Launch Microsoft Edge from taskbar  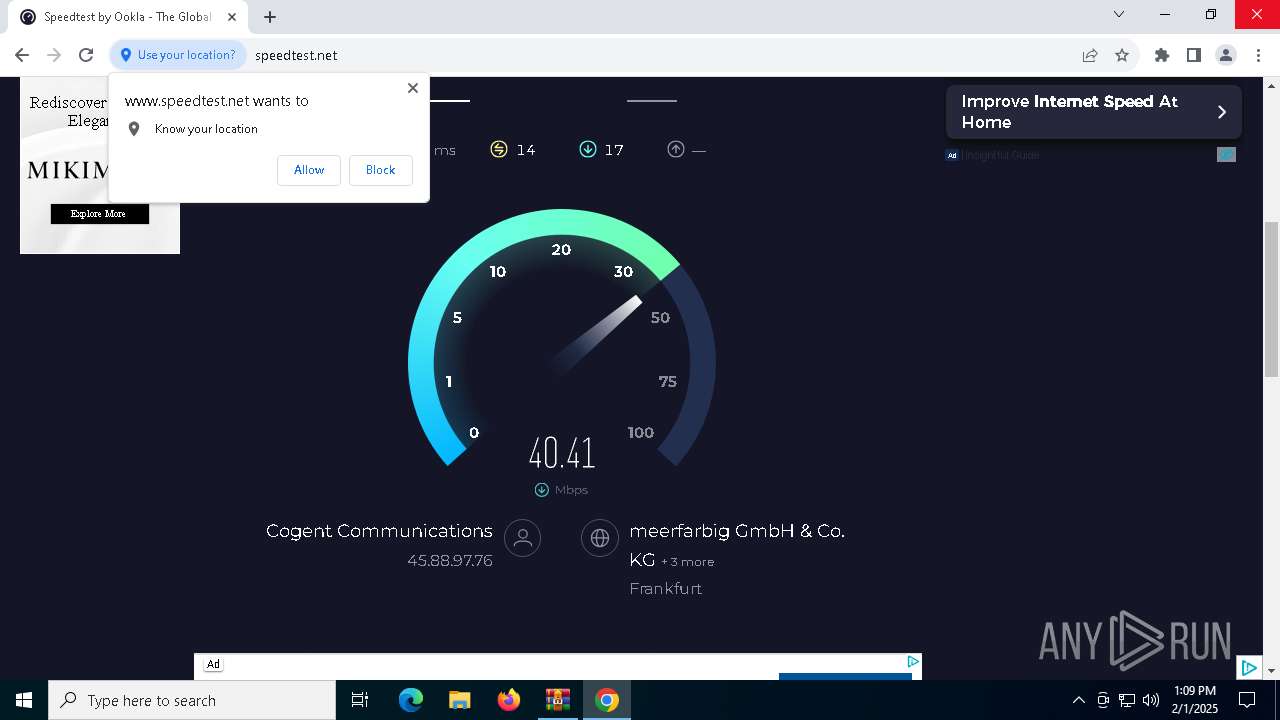point(411,700)
